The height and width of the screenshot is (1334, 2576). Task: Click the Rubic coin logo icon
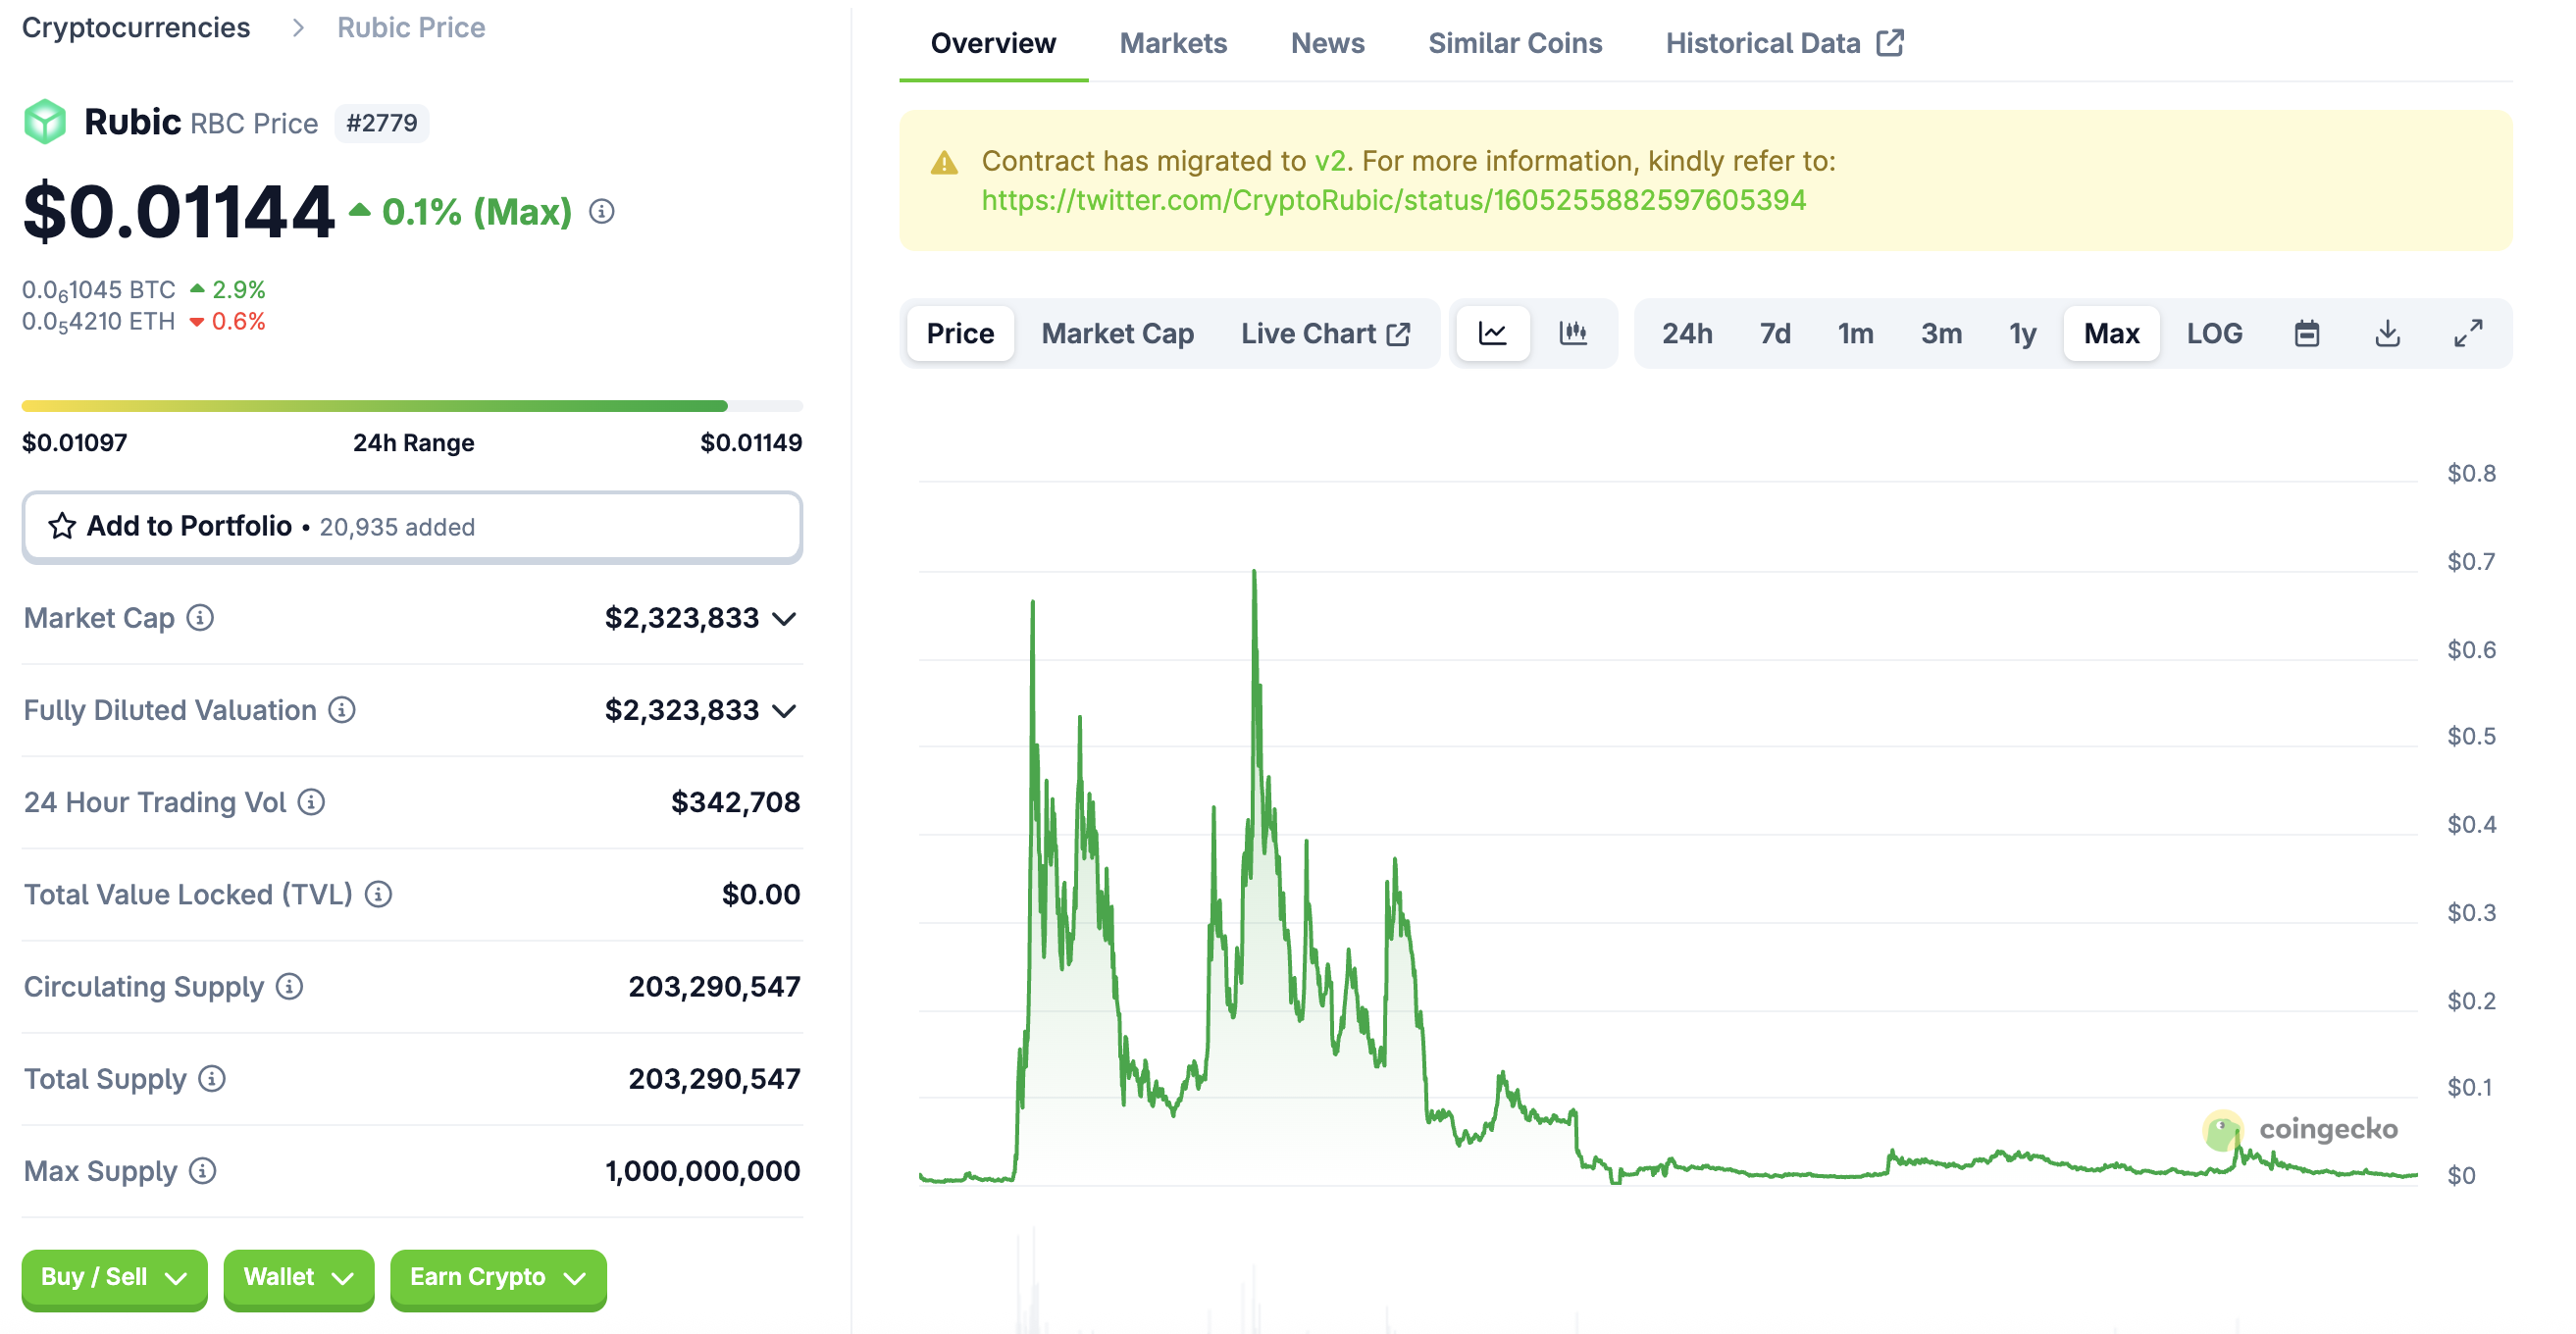point(45,122)
